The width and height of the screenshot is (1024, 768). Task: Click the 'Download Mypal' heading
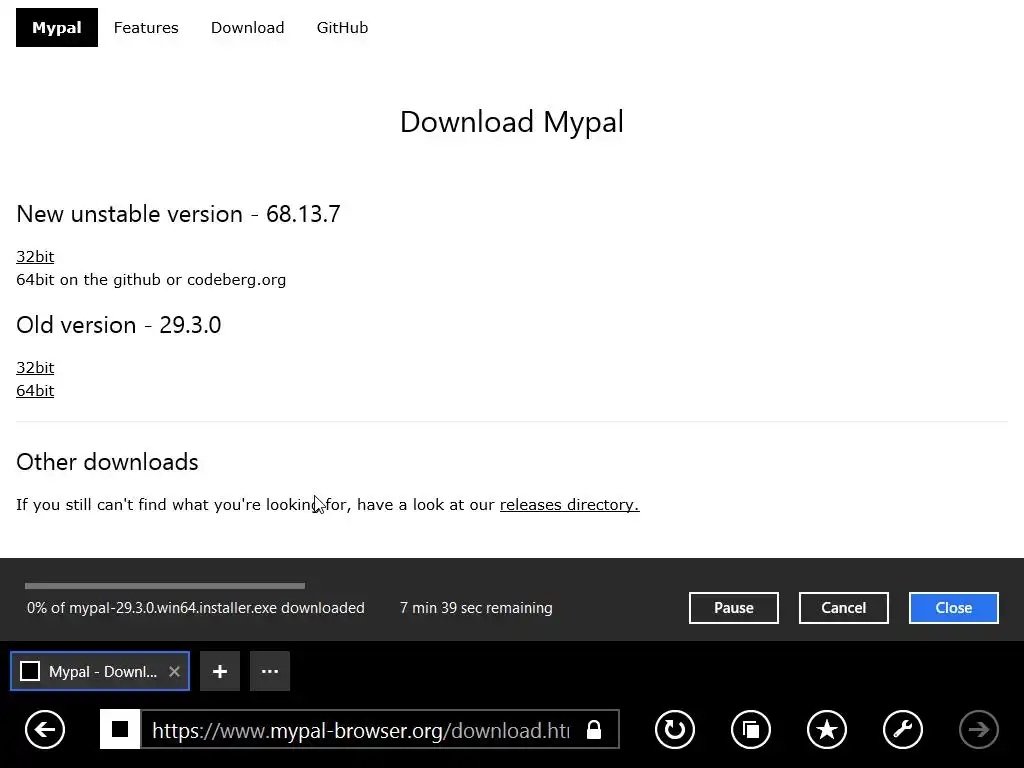tap(512, 122)
